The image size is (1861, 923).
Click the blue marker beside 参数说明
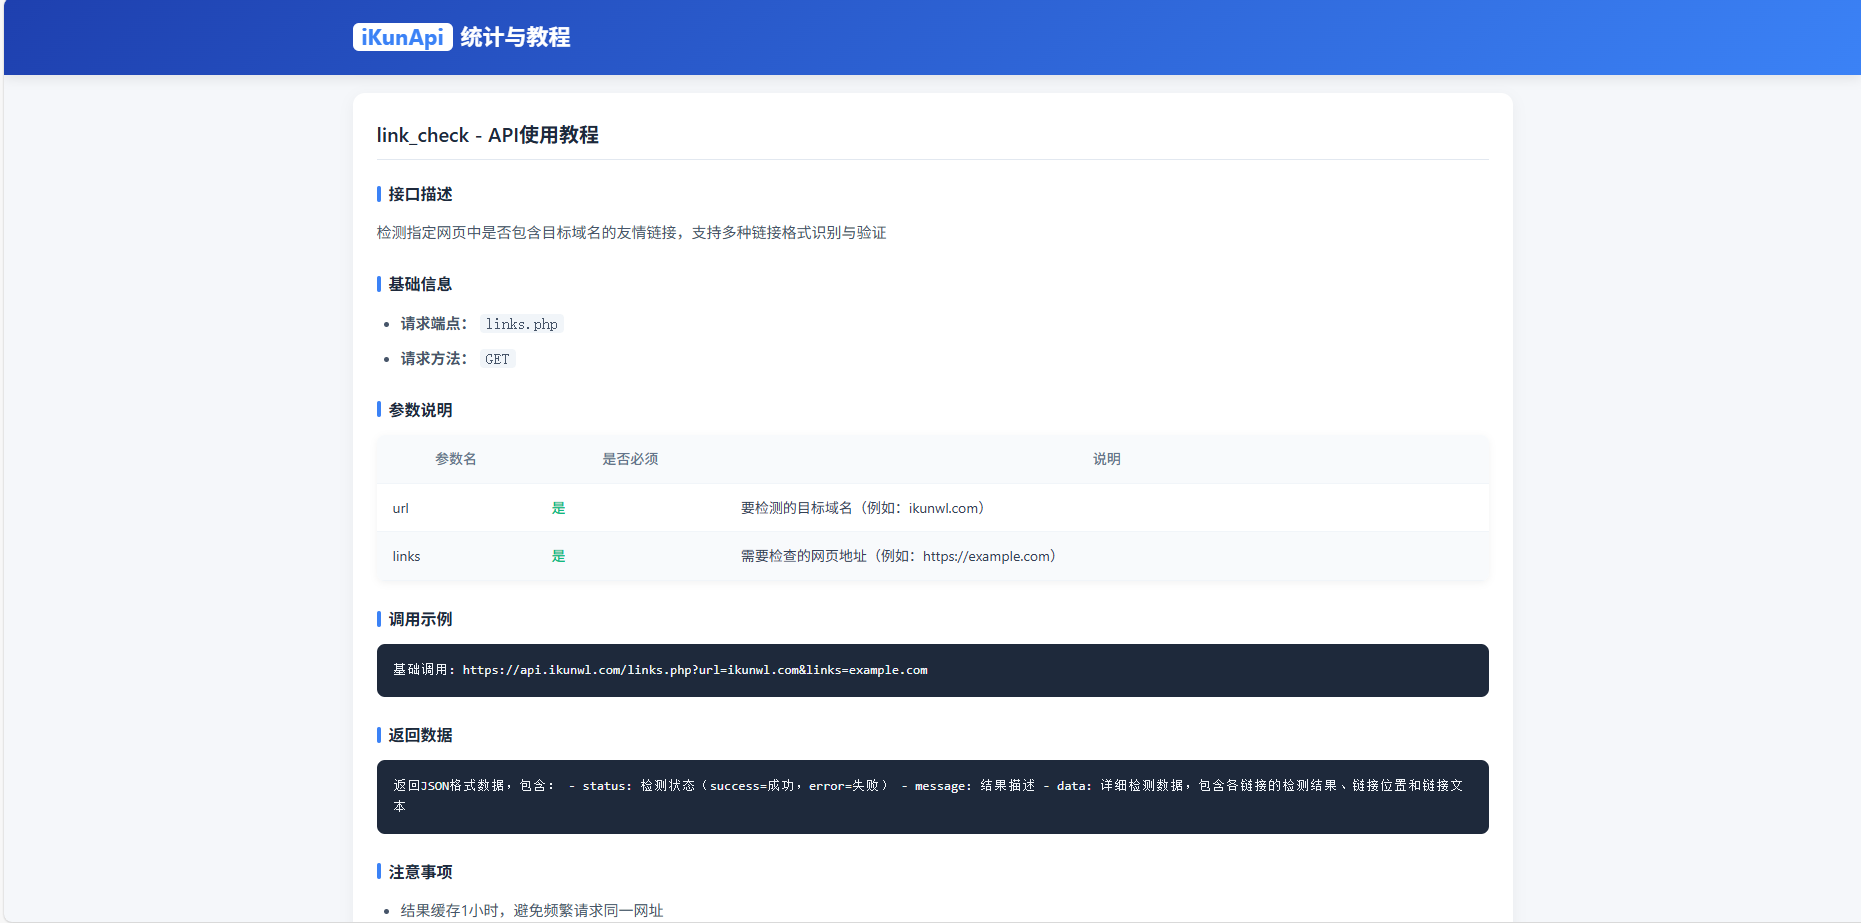click(378, 410)
